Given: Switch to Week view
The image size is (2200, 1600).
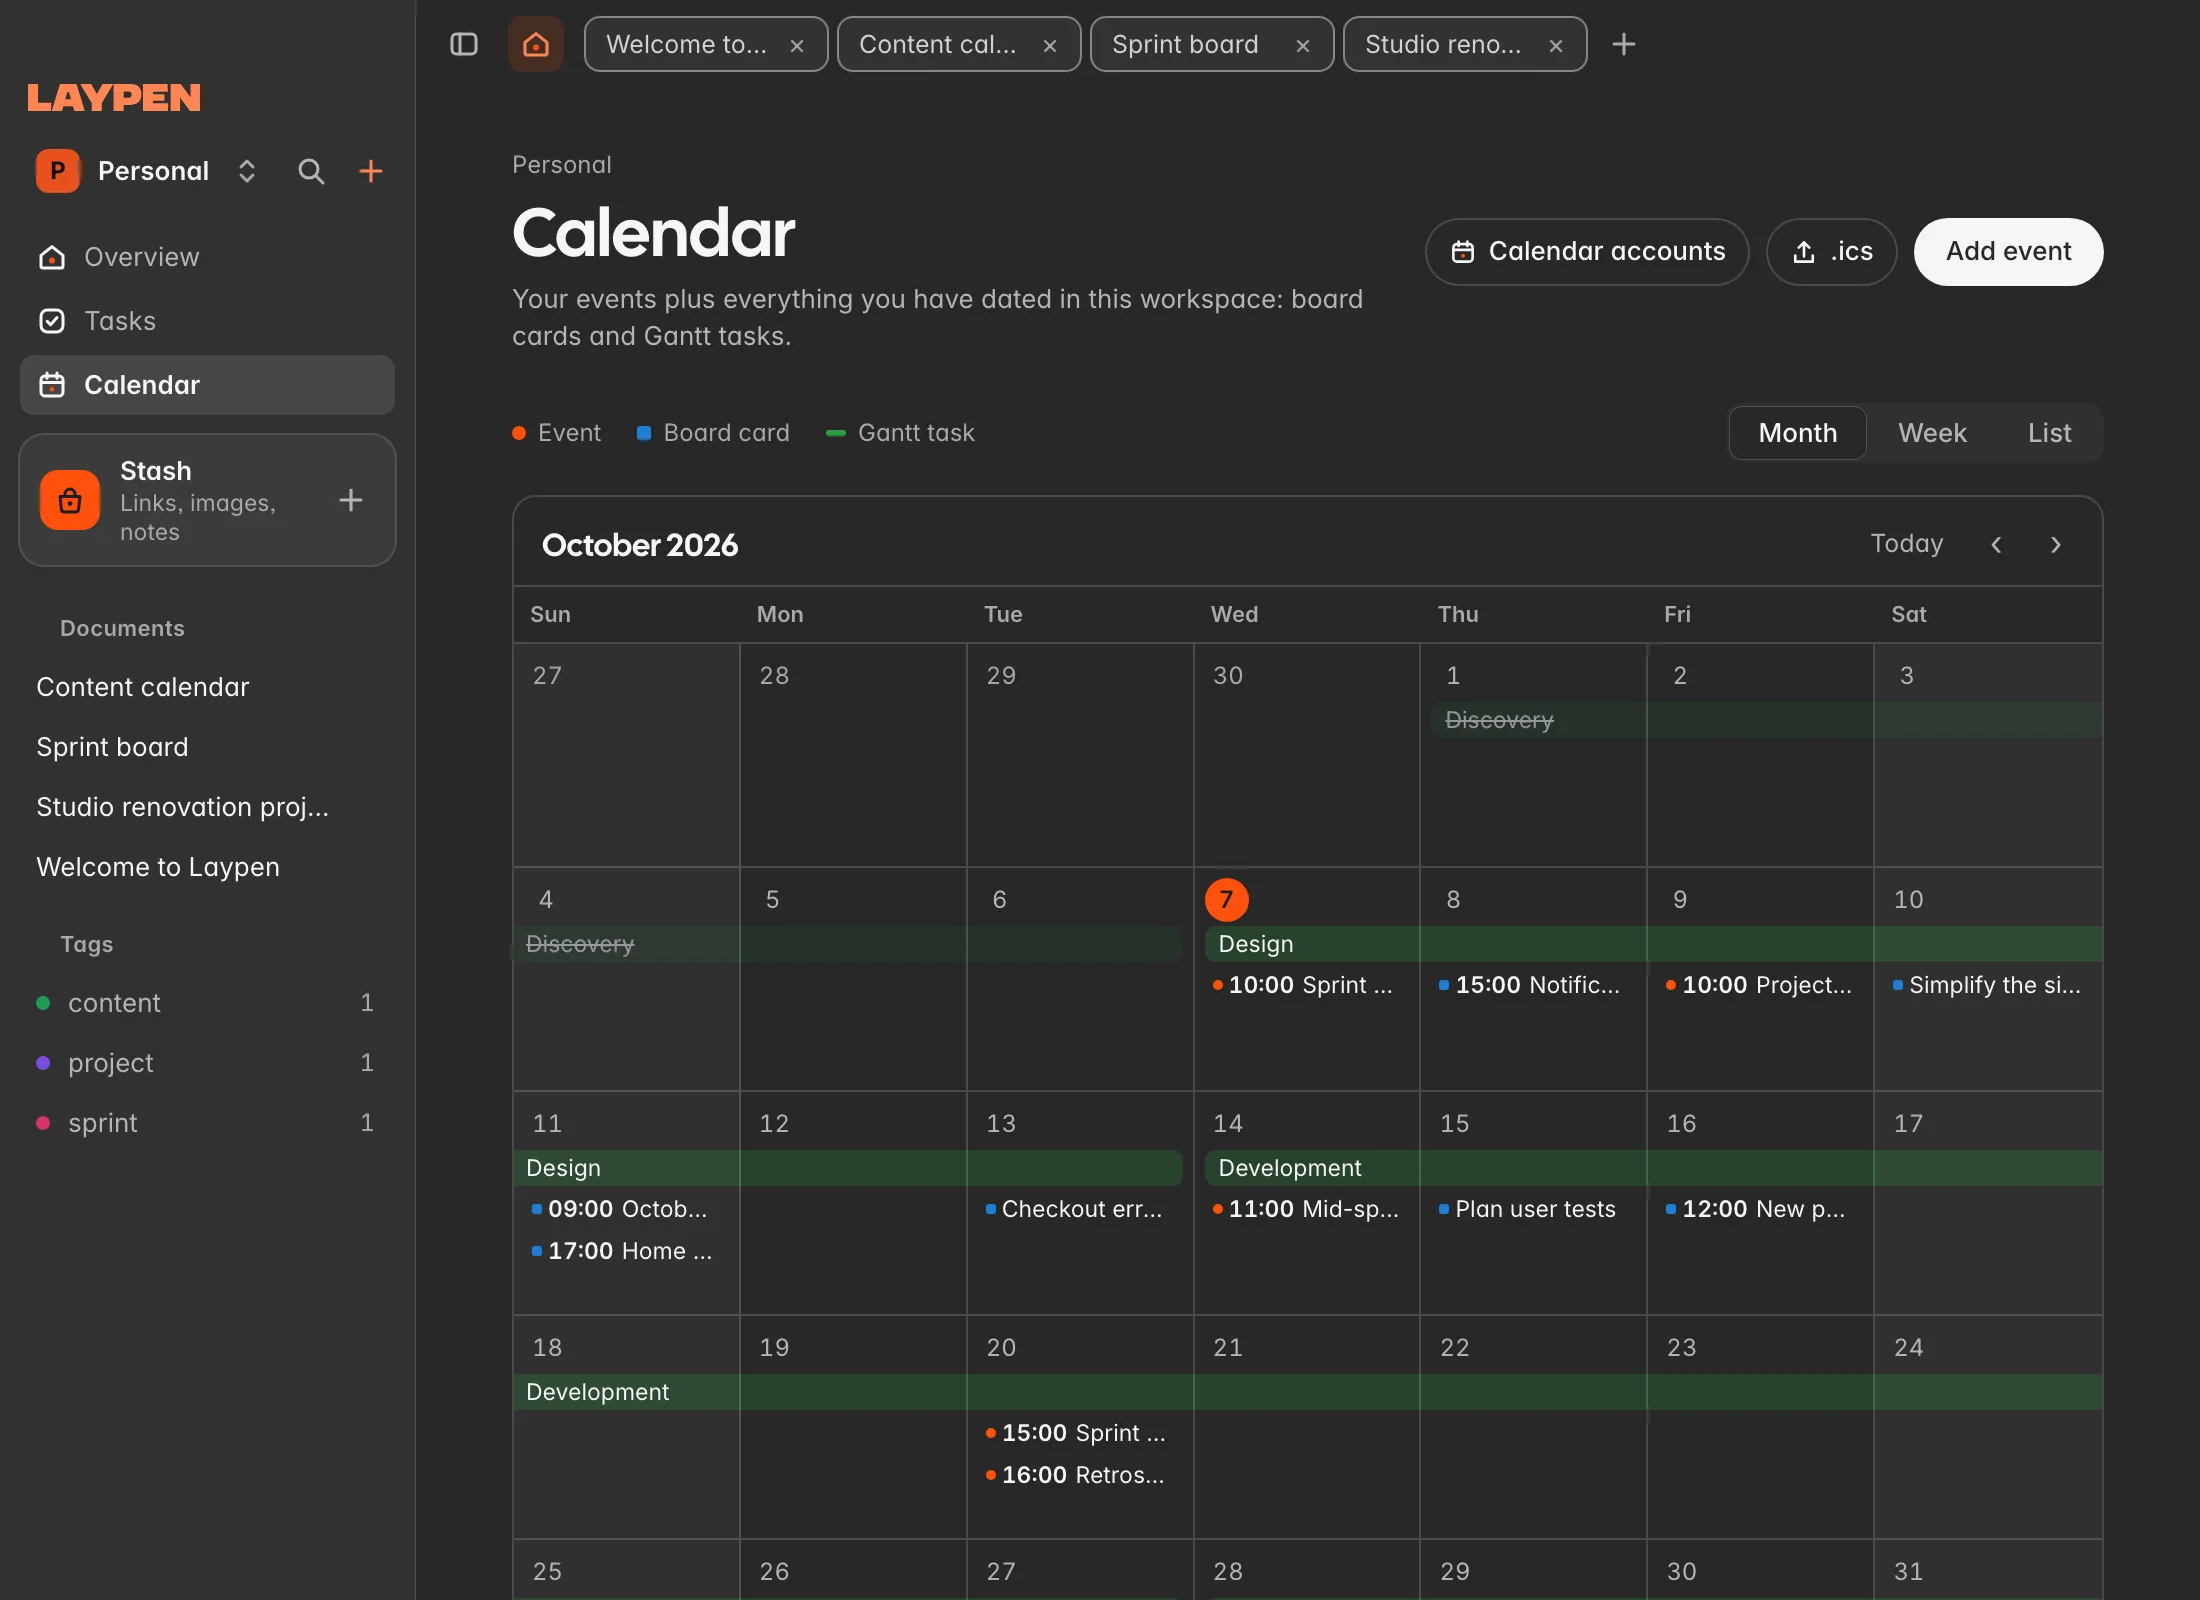Looking at the screenshot, I should coord(1932,433).
